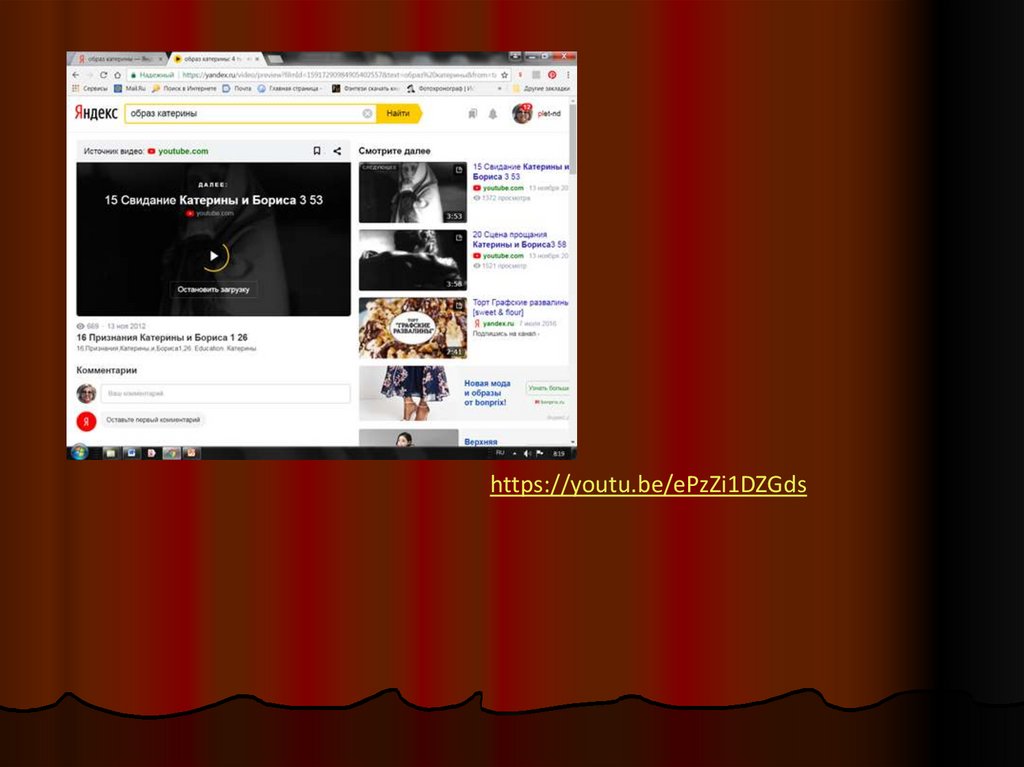Open the Почта bookmark

point(237,88)
